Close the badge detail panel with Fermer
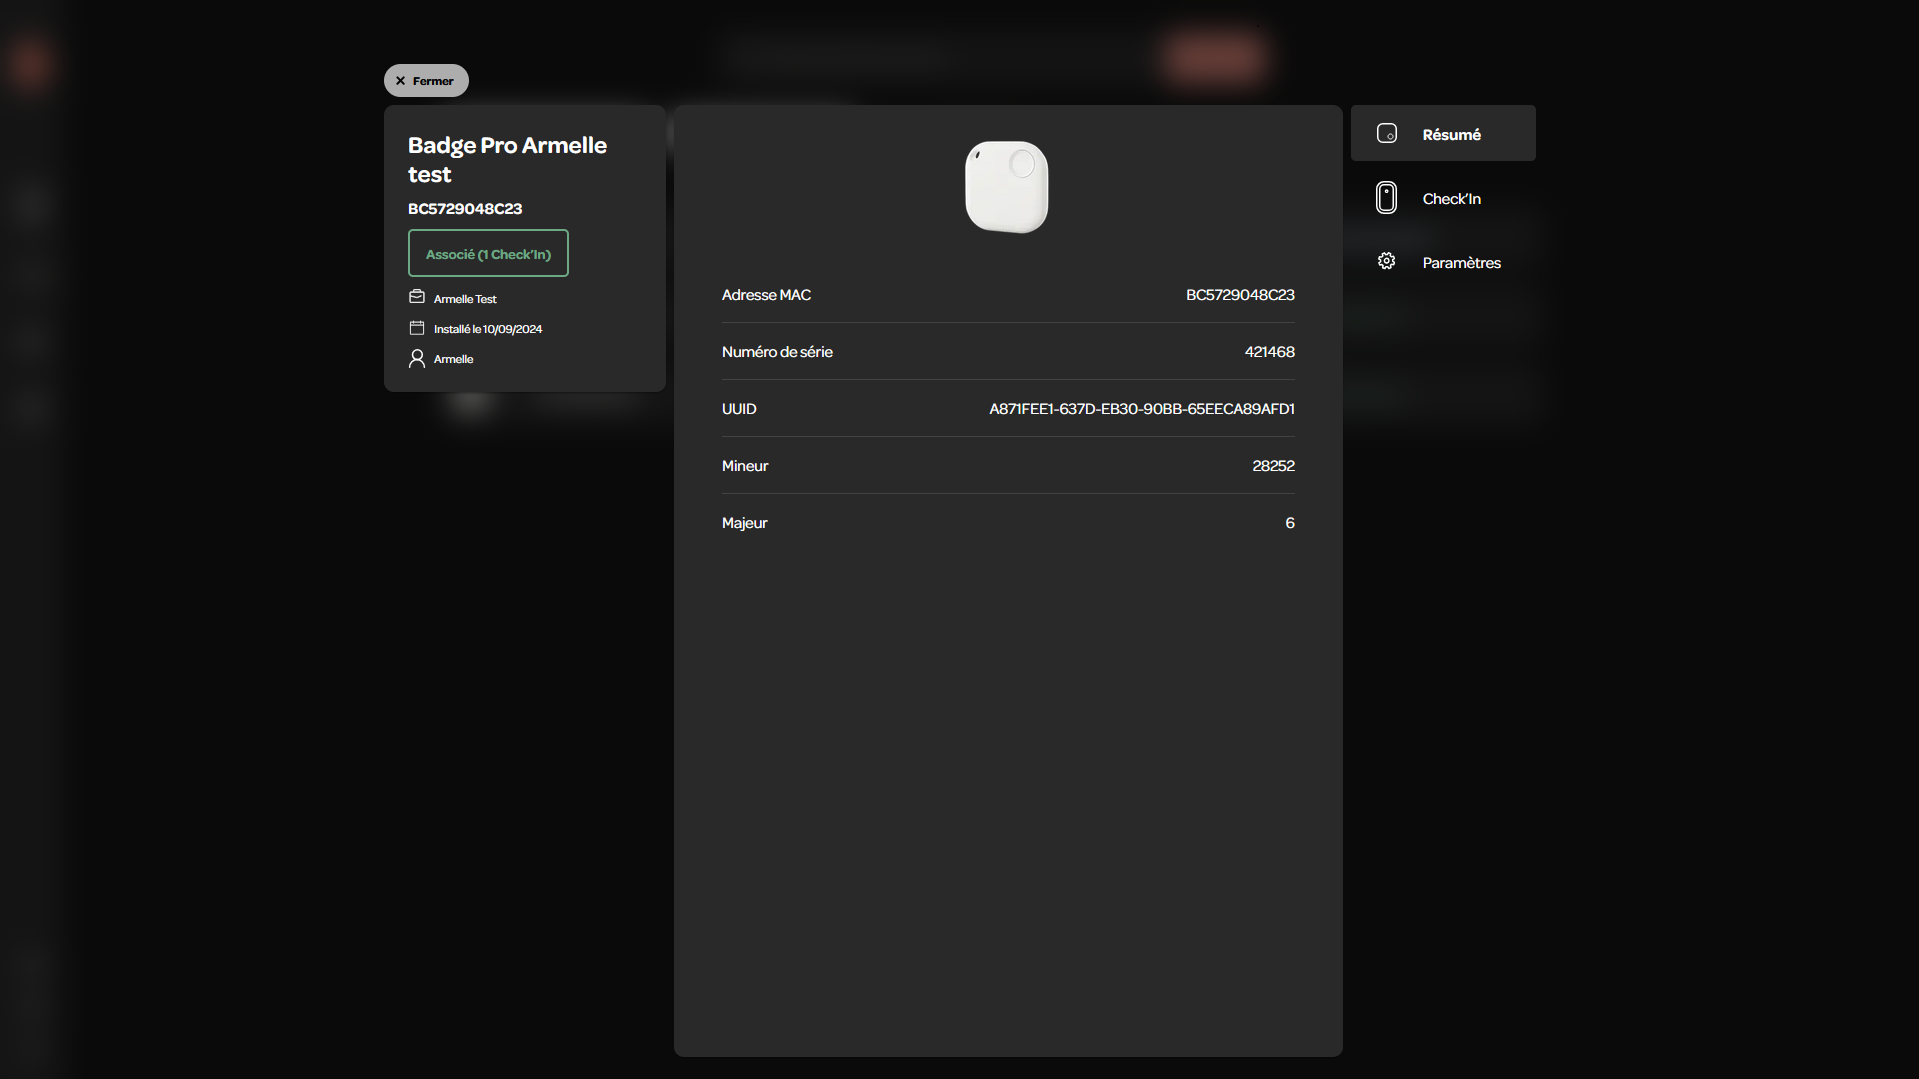 tap(426, 81)
